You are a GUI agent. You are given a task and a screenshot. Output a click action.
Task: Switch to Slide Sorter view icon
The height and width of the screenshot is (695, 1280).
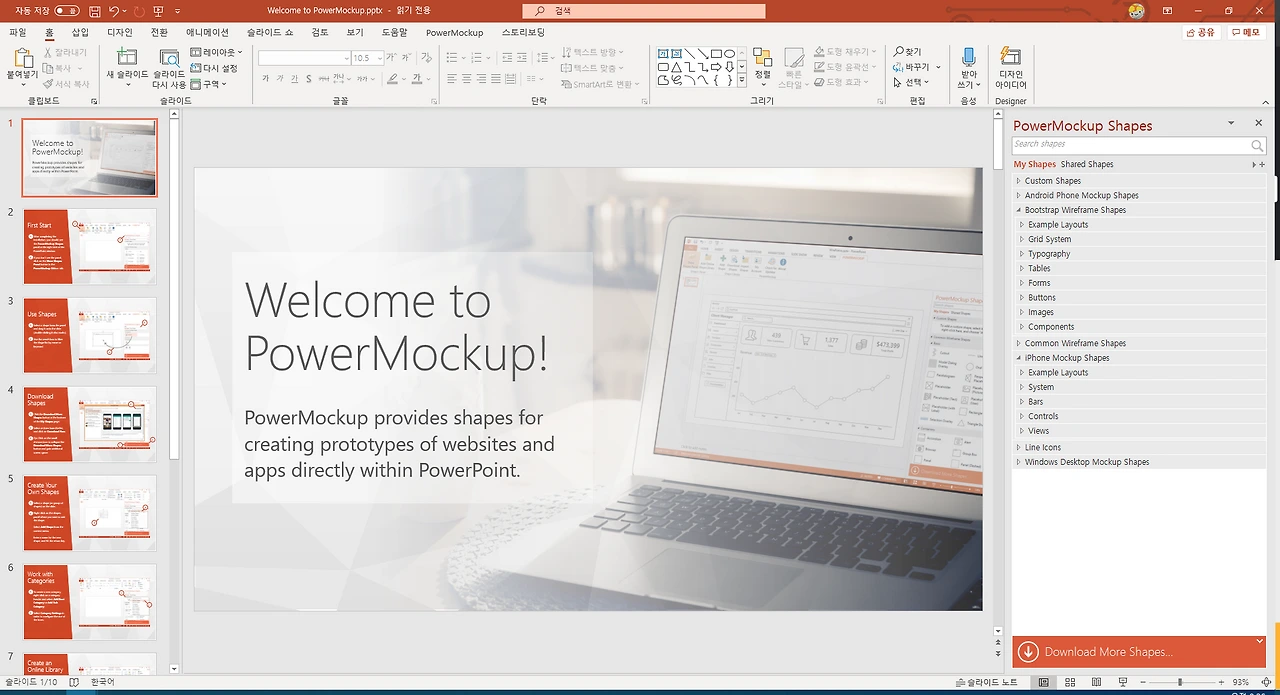pyautogui.click(x=1070, y=682)
